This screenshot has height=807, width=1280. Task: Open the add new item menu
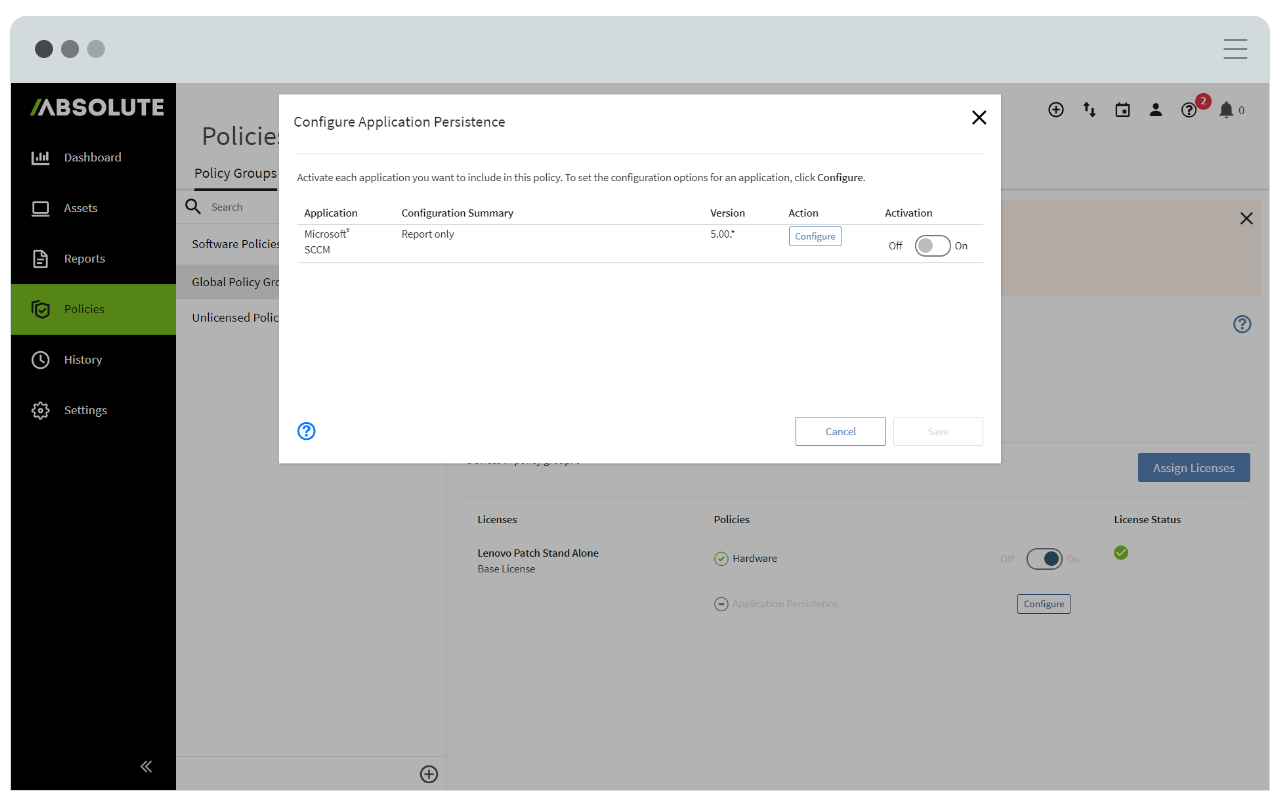(1056, 110)
